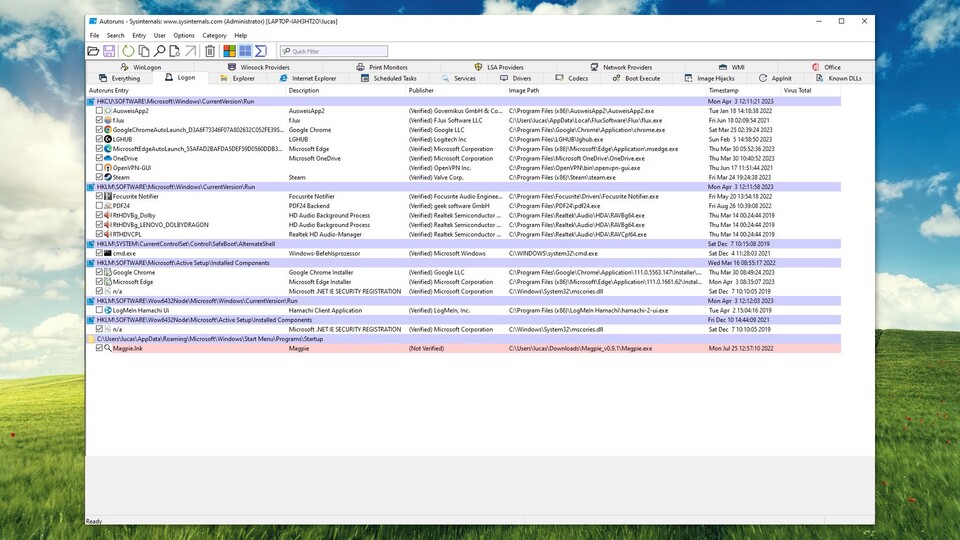Uncheck the cmd.exe entry checkbox

(x=99, y=253)
